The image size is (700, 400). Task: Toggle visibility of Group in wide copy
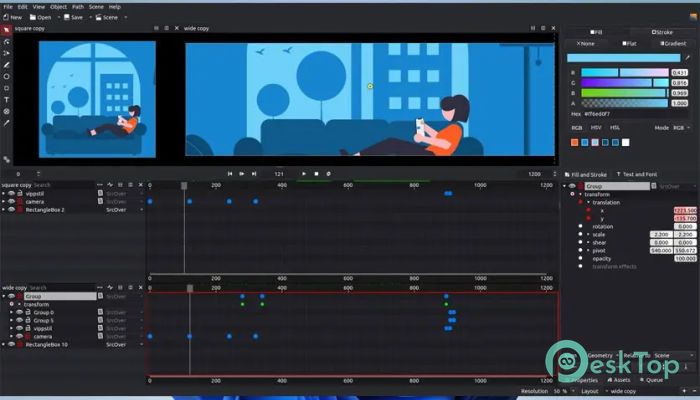12,296
